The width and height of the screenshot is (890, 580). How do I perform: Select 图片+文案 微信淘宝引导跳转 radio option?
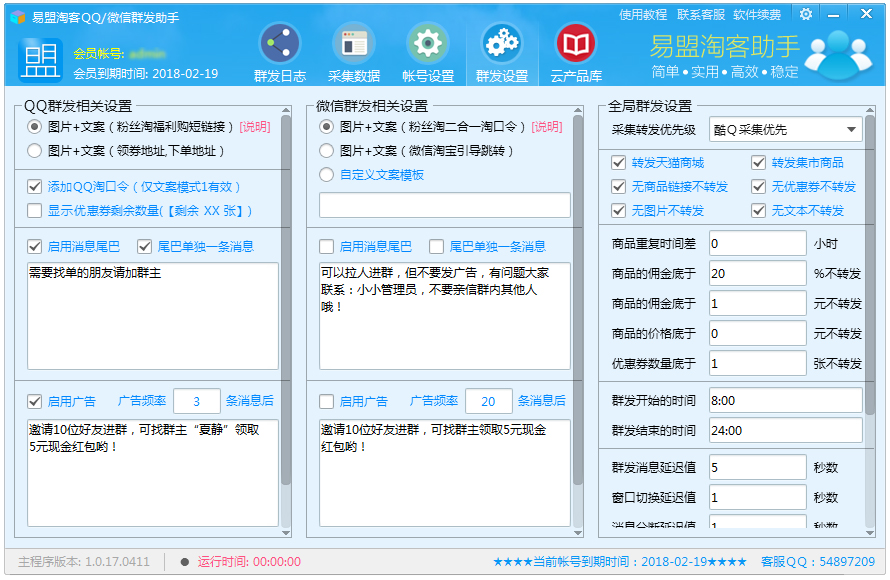pos(326,151)
